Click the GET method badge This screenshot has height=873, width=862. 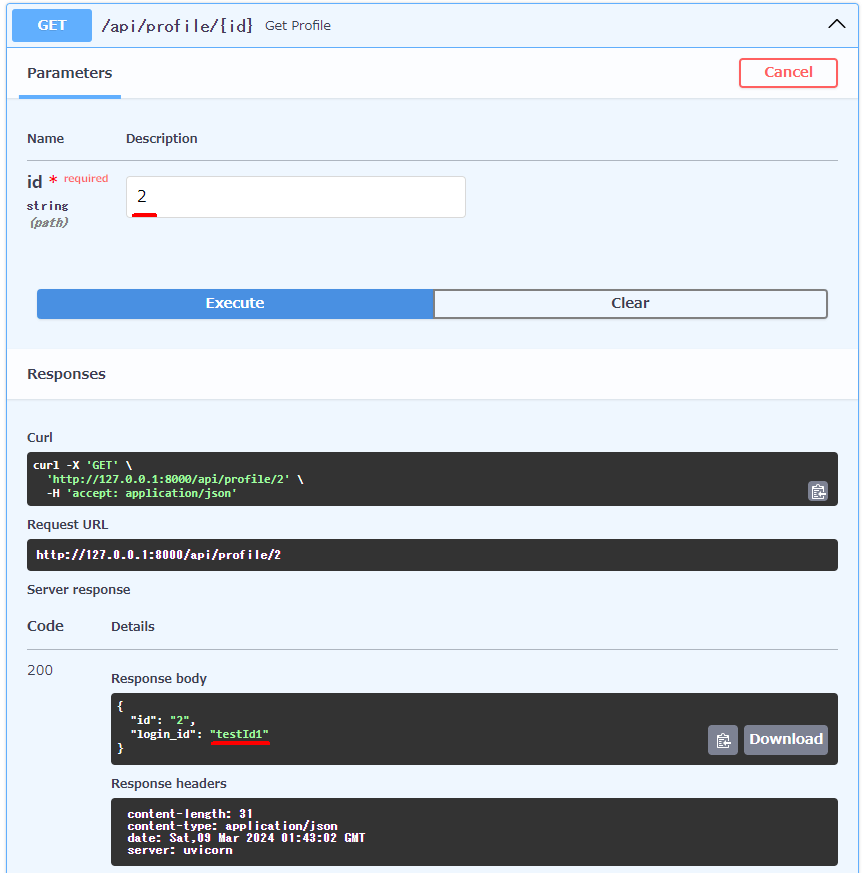tap(52, 26)
